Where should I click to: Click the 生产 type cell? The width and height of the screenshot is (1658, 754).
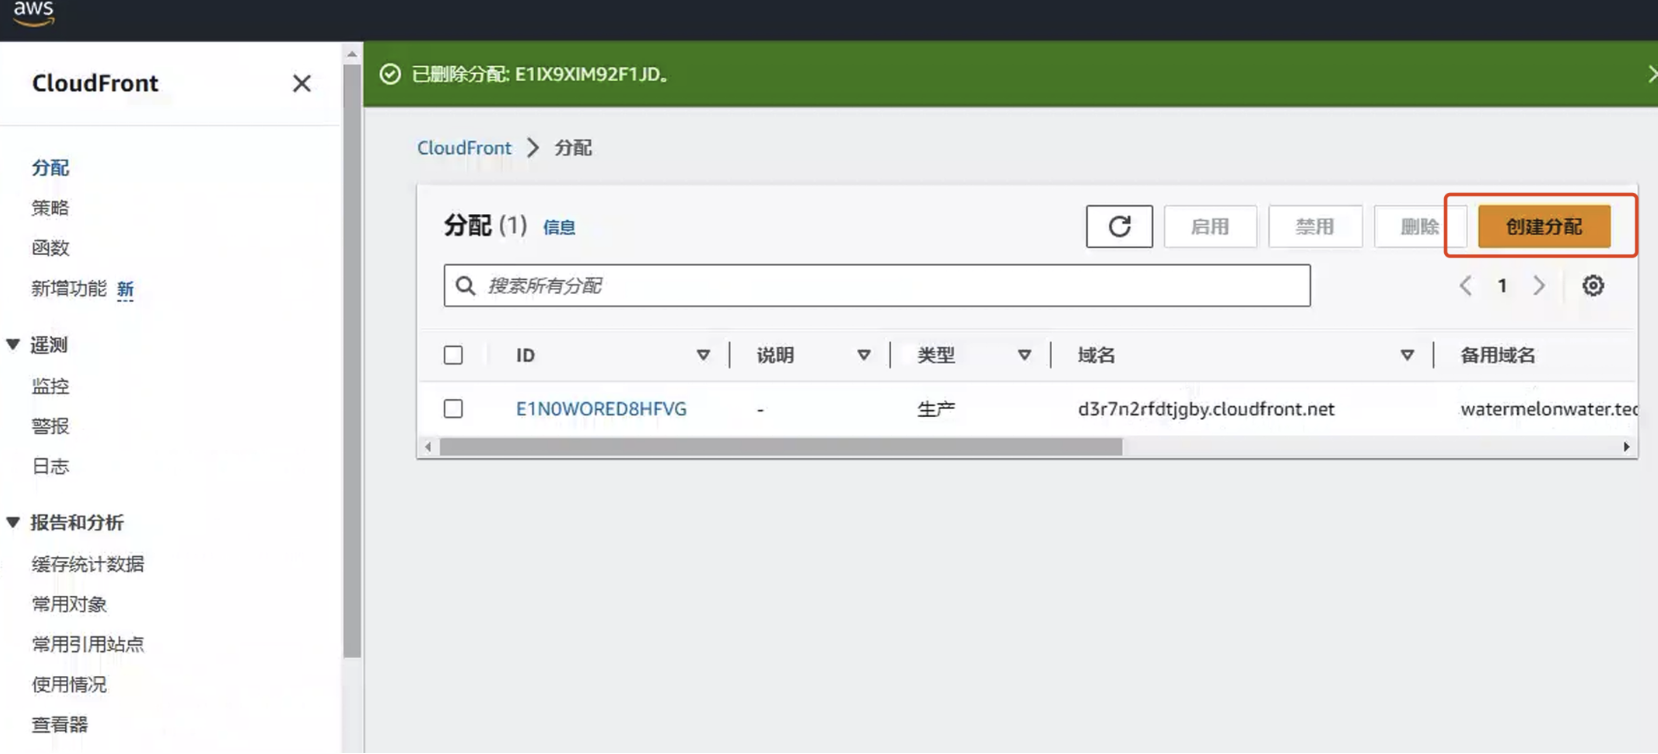936,409
